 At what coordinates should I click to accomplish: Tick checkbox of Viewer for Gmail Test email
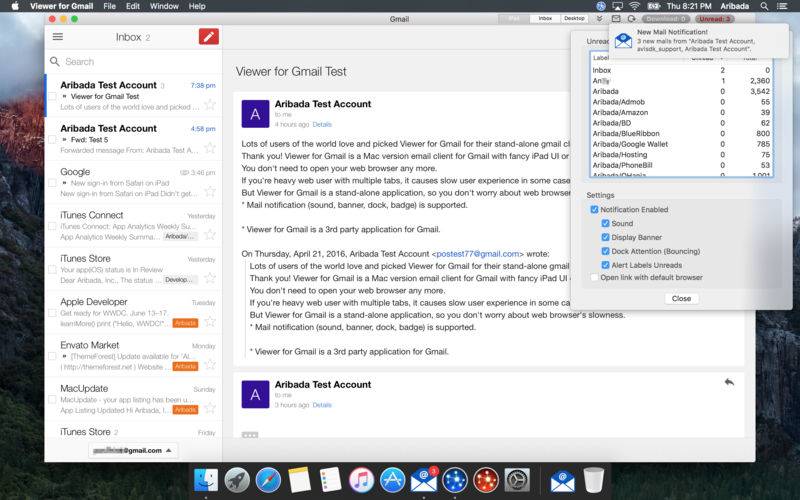point(52,96)
